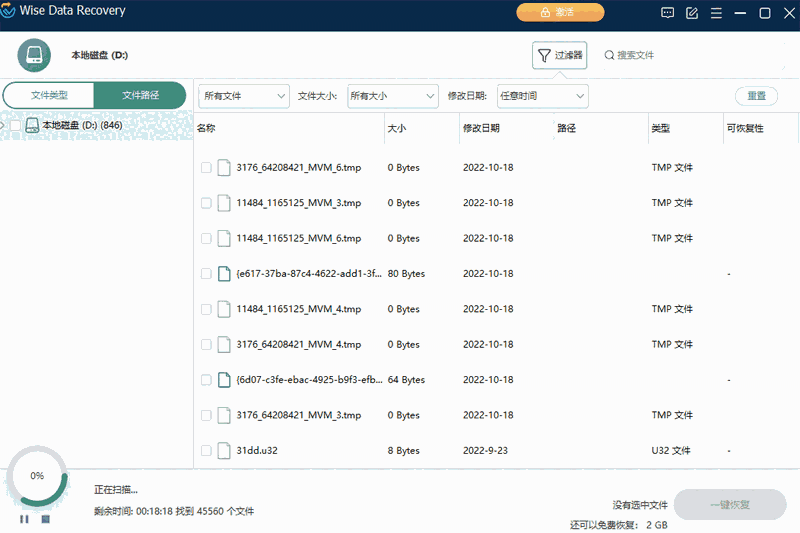Click the edit note icon in title bar
The image size is (800, 533).
pos(692,13)
